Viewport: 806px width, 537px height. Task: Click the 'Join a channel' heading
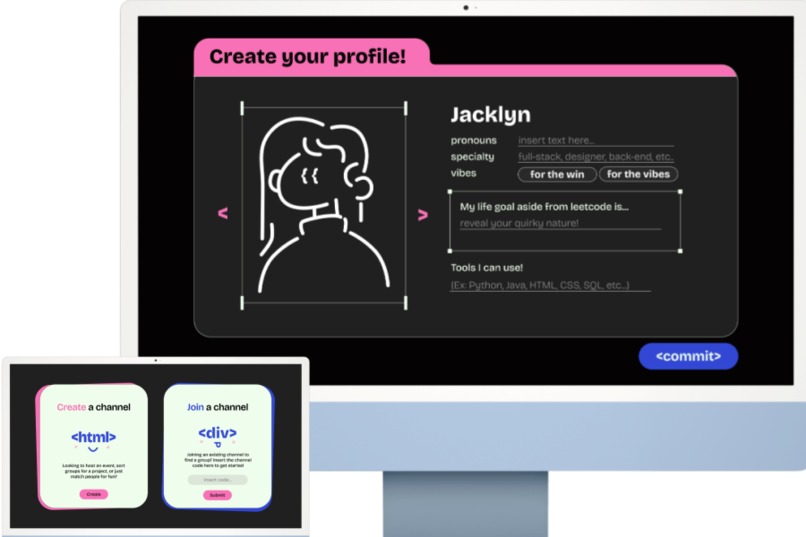[217, 407]
